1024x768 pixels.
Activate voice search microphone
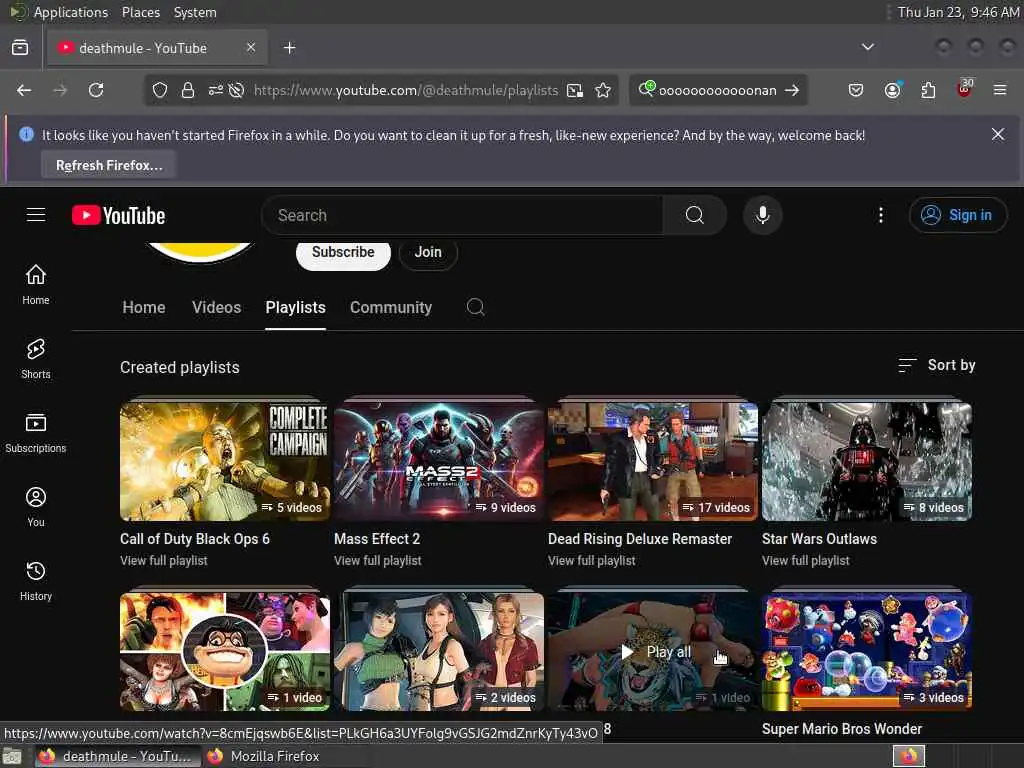coord(762,215)
